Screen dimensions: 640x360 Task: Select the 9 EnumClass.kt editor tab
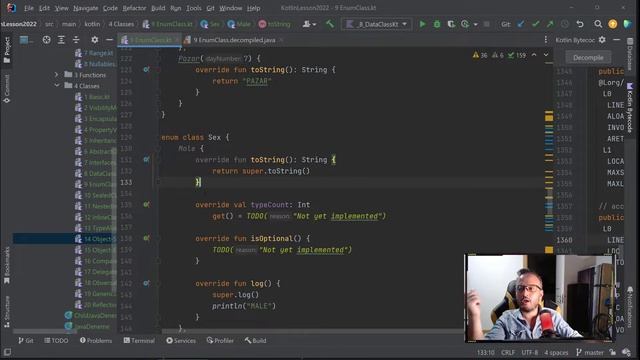pos(150,40)
